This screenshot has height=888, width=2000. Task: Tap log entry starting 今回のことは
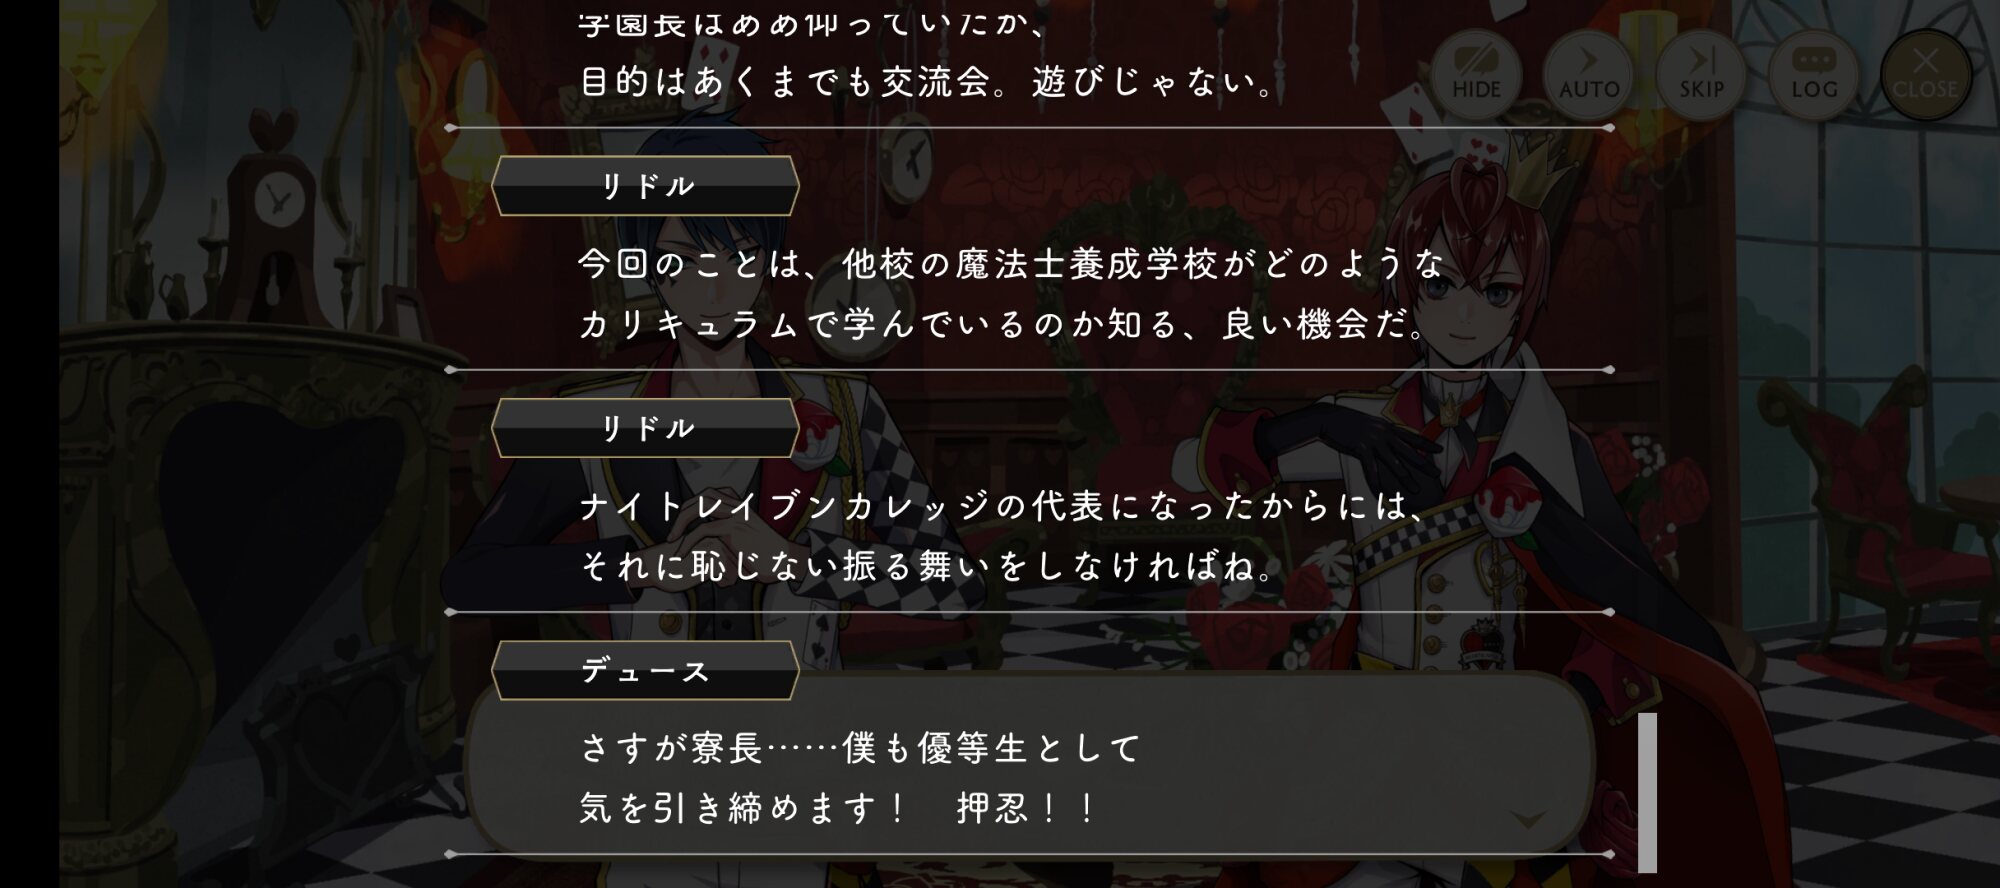tap(1011, 293)
